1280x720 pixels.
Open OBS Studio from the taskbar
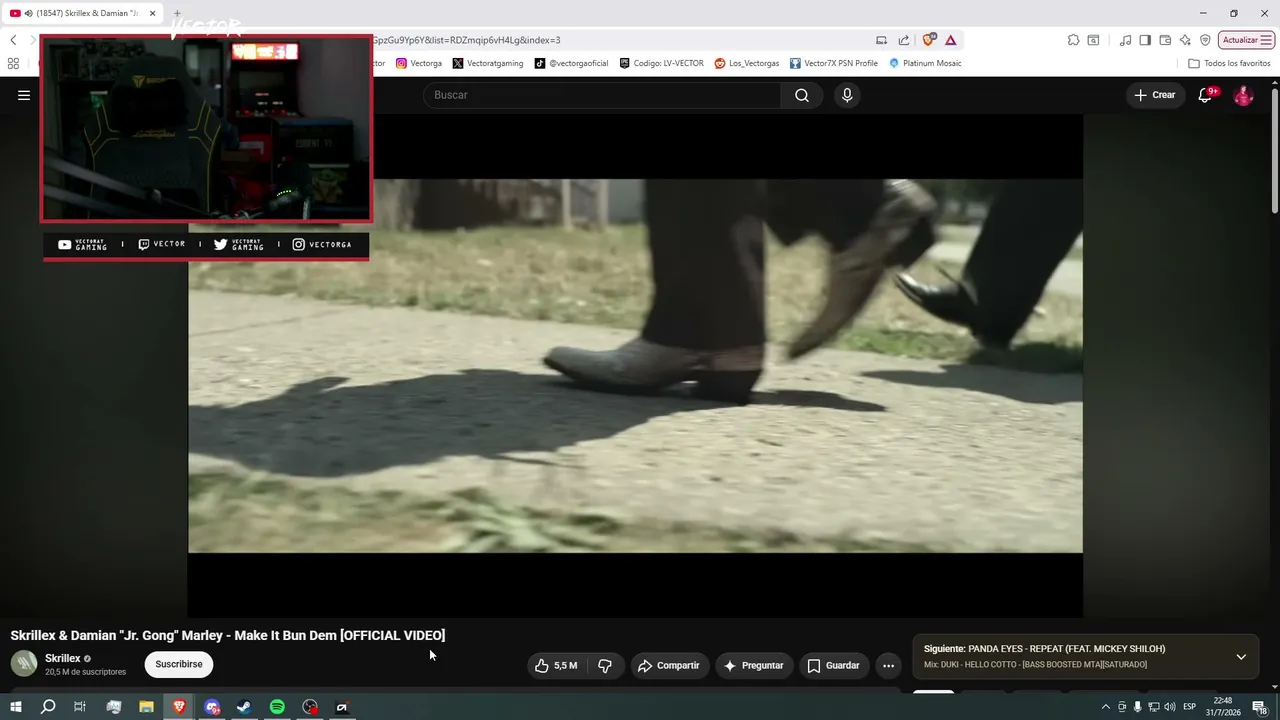coord(310,707)
